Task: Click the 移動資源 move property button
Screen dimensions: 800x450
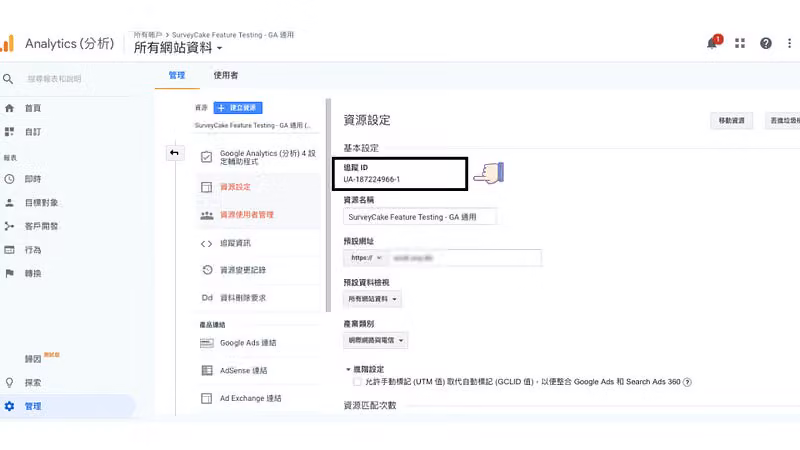Action: tap(732, 120)
